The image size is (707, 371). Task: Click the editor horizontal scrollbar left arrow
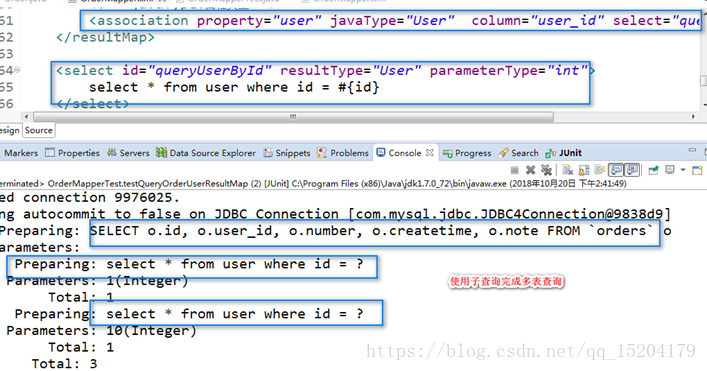pos(26,117)
